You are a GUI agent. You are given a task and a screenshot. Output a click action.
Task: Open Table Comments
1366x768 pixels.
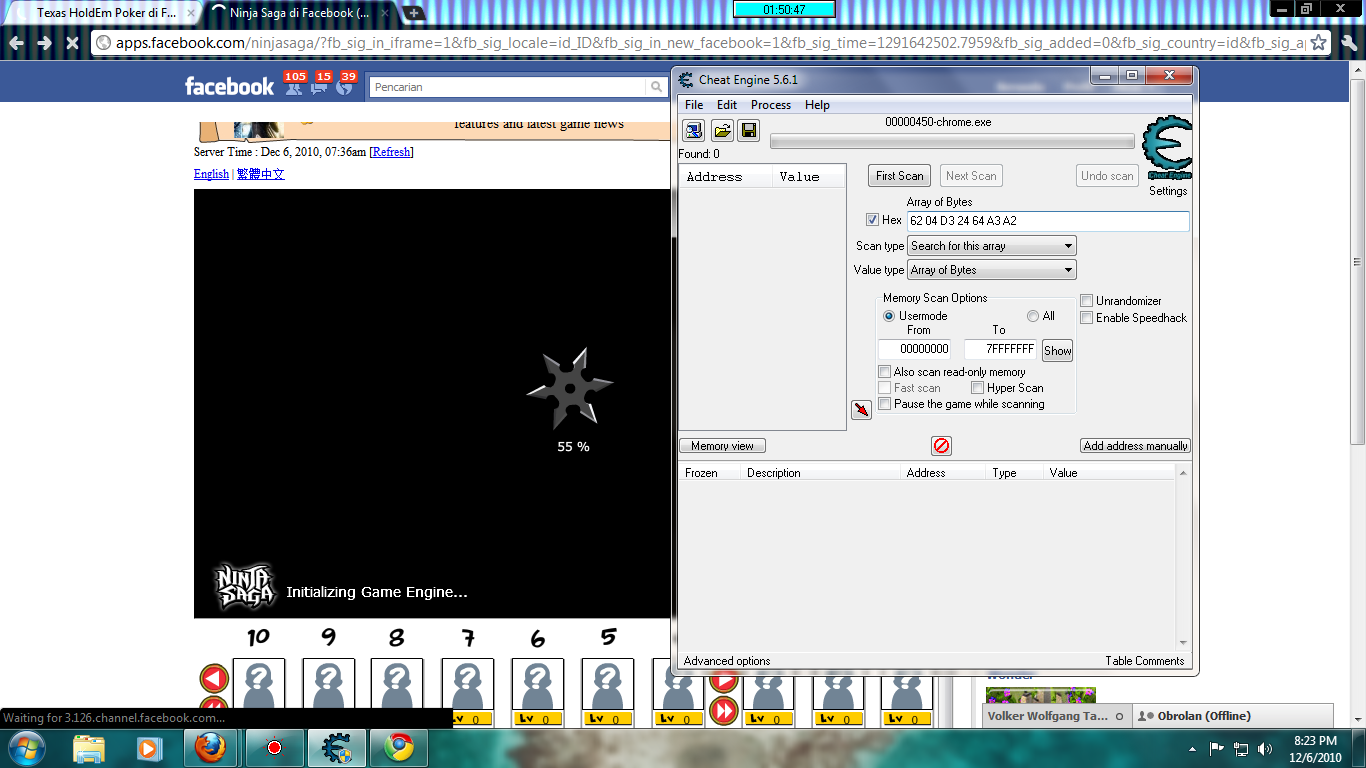coord(1144,661)
